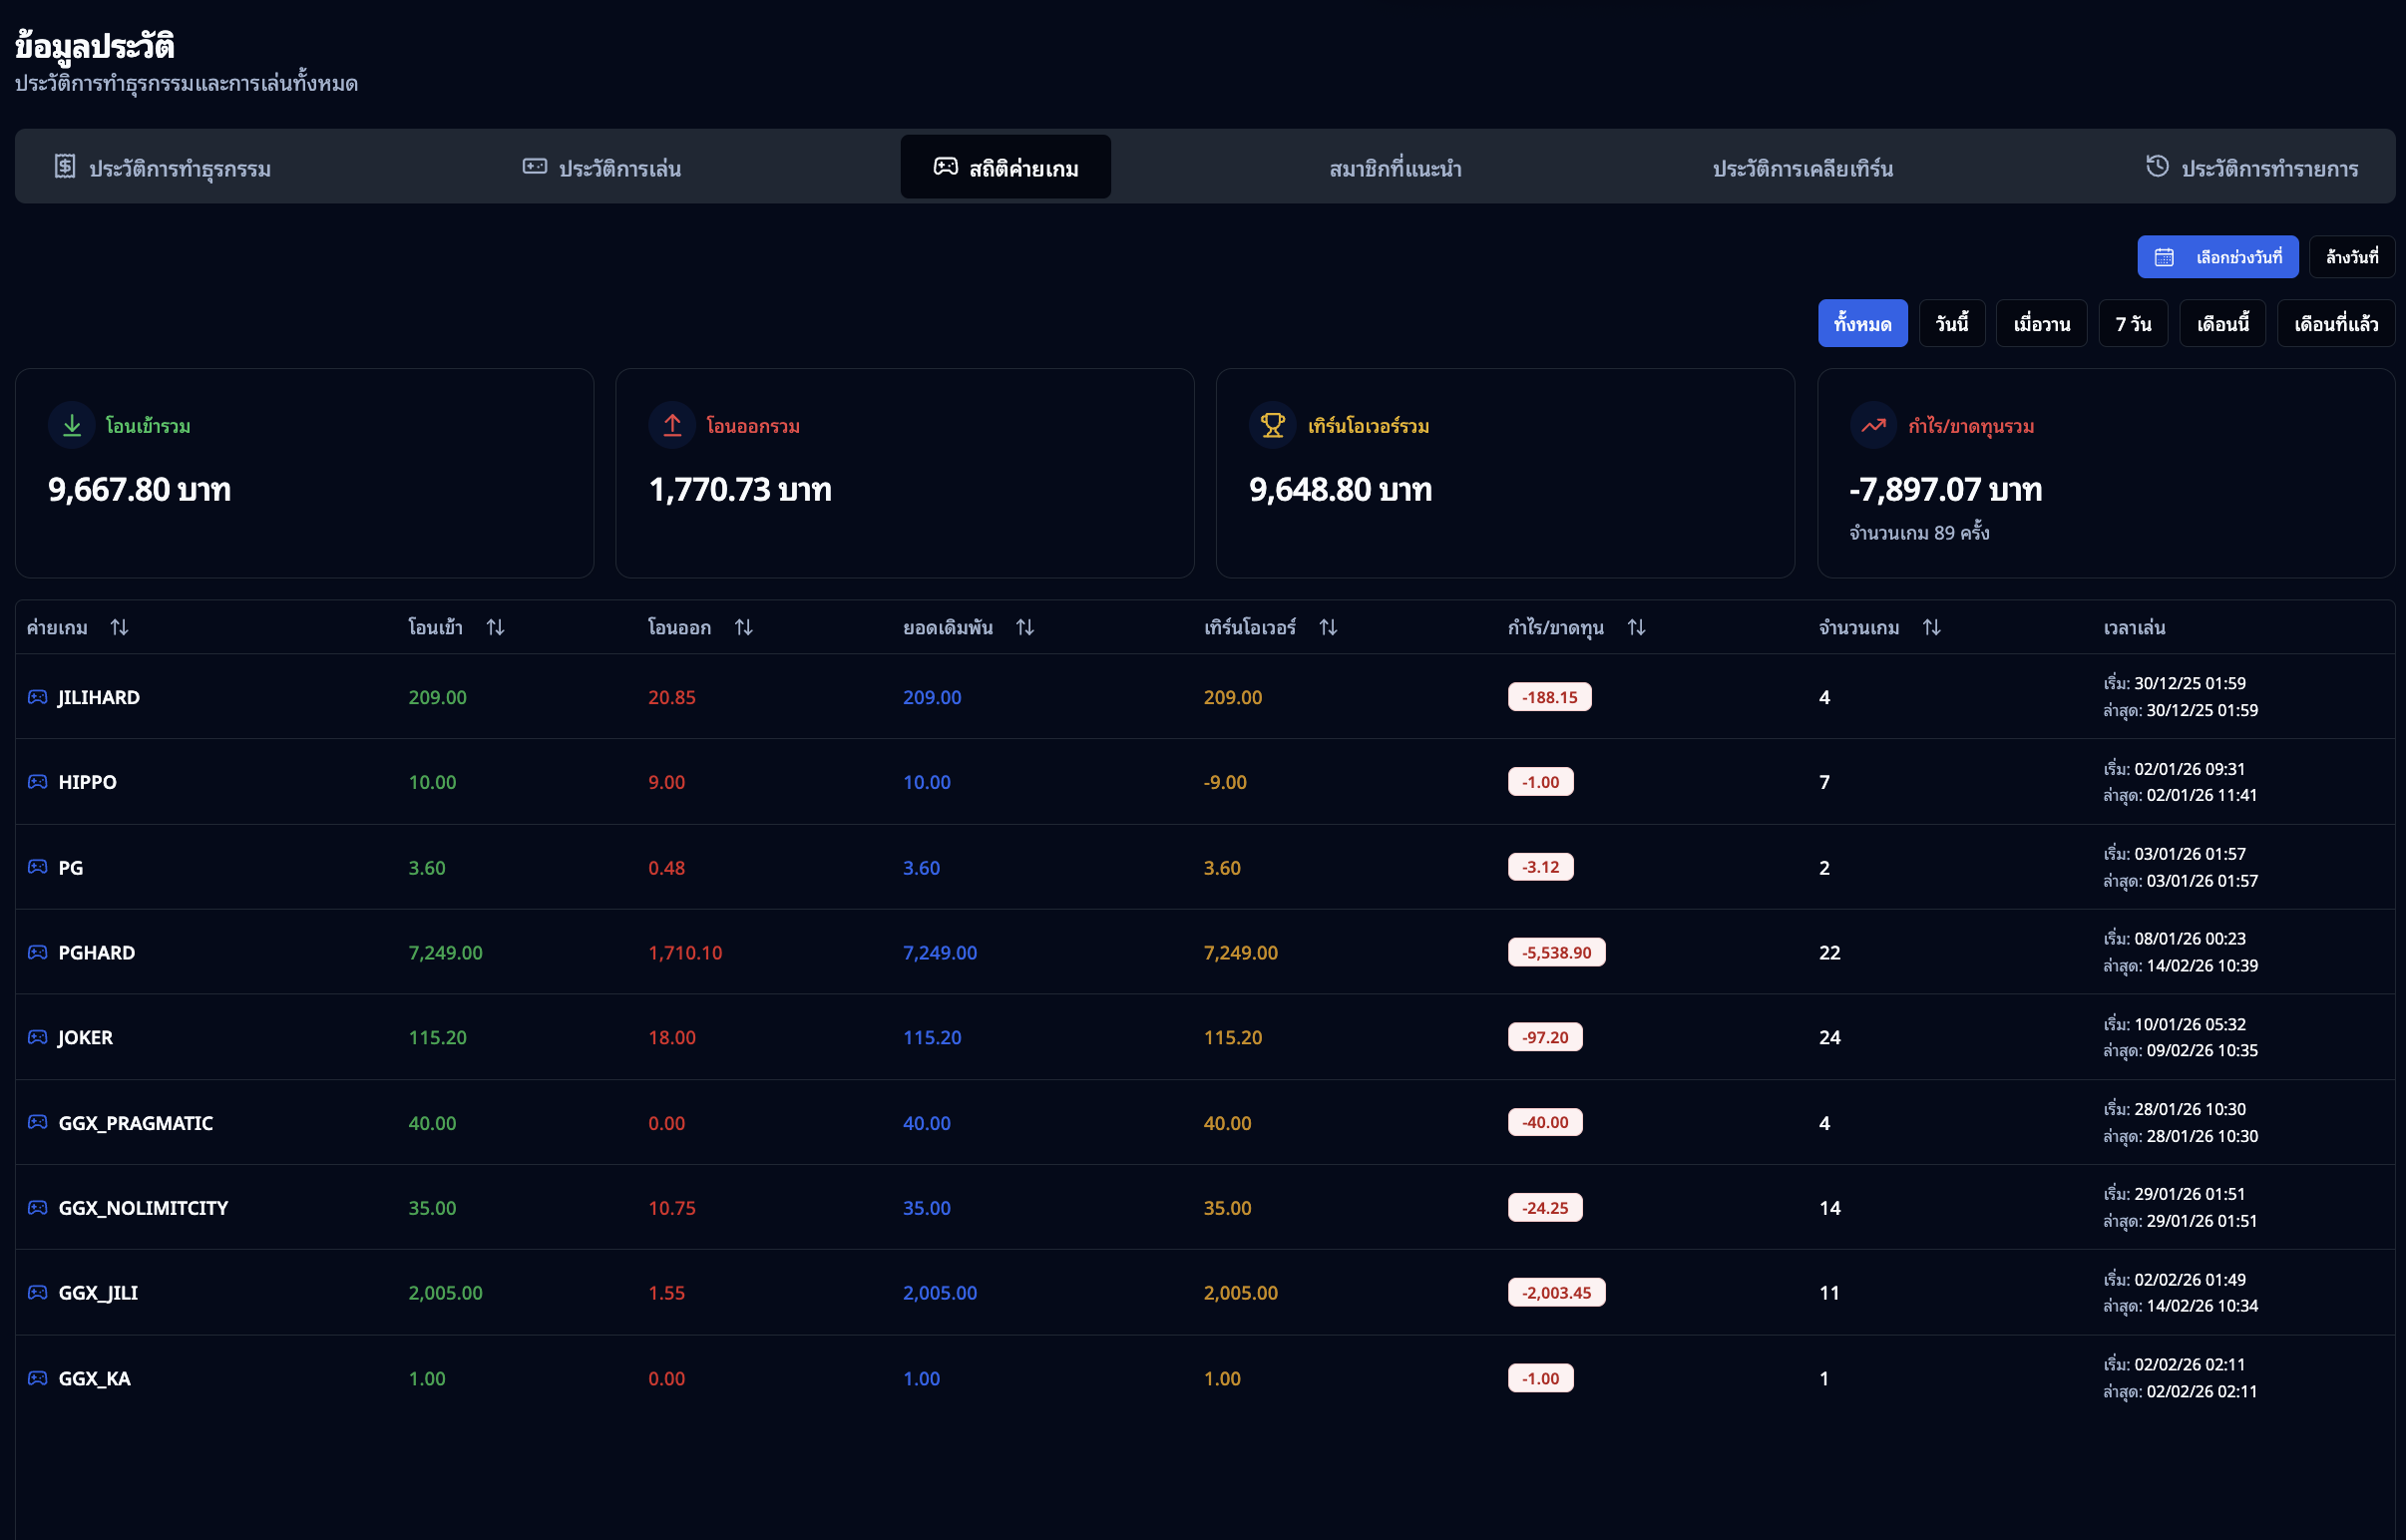This screenshot has height=1540, width=2406.
Task: Select the ทั้งหมด date filter
Action: [x=1862, y=324]
